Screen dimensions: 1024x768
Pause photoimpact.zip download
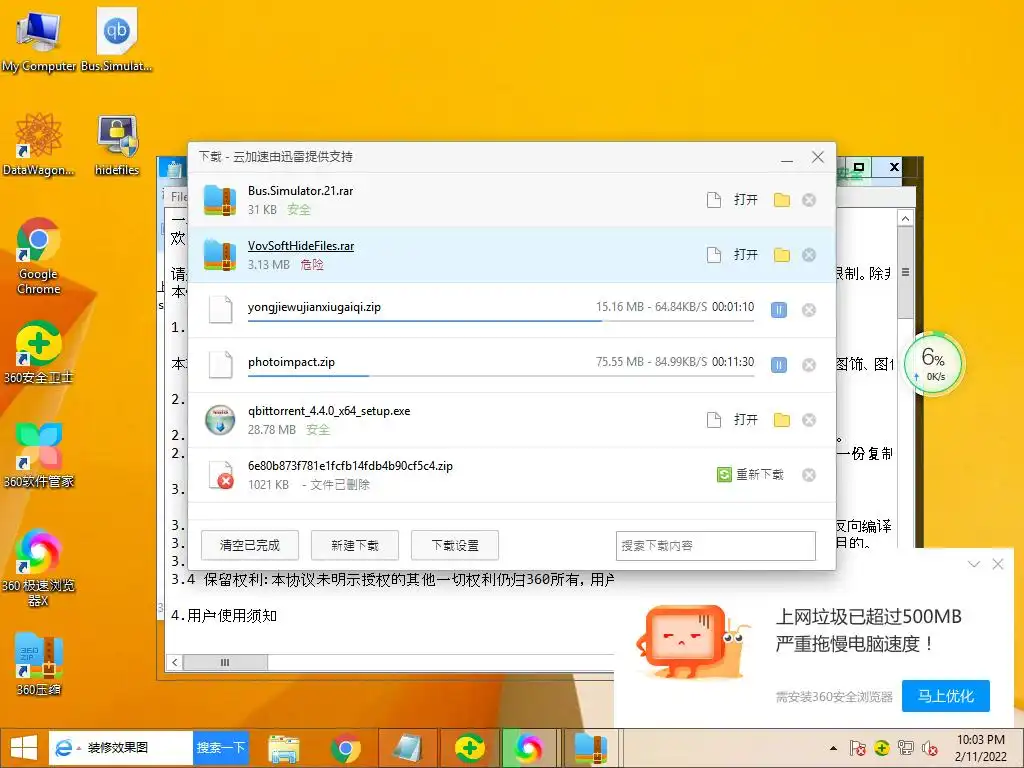click(x=778, y=364)
